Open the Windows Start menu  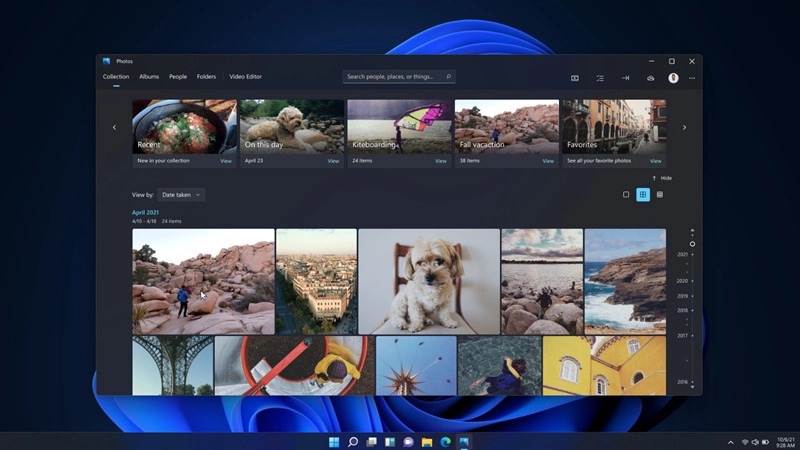click(x=334, y=442)
